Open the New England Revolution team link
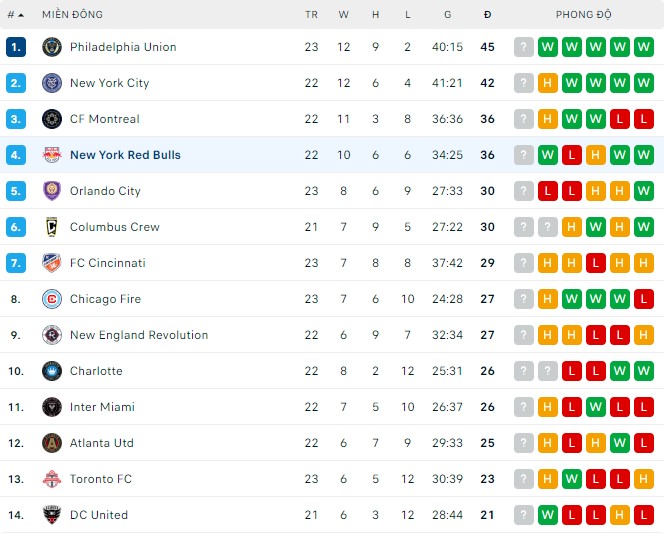 tap(139, 335)
